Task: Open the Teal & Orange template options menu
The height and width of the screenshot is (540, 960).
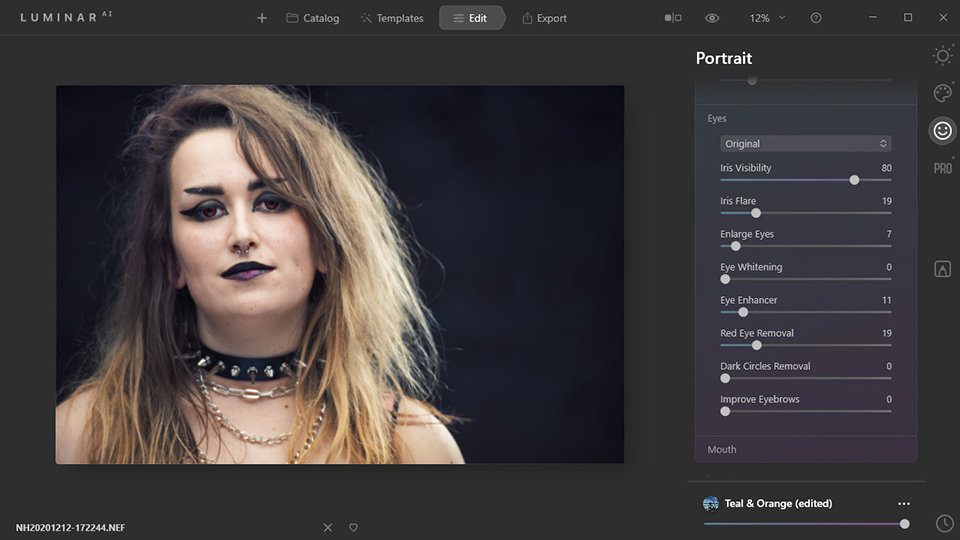Action: pos(904,504)
